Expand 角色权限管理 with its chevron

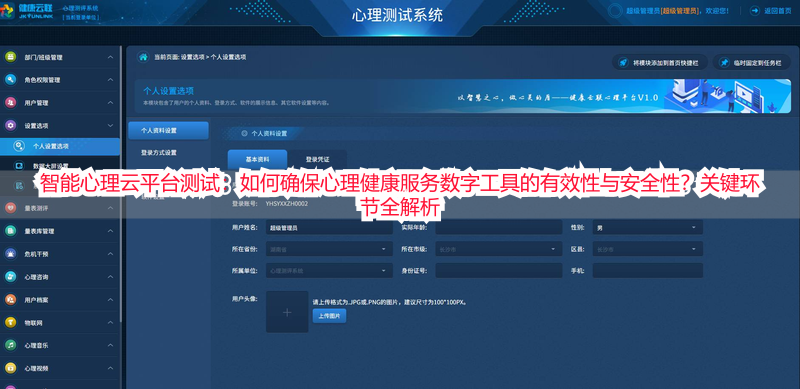tap(110, 80)
